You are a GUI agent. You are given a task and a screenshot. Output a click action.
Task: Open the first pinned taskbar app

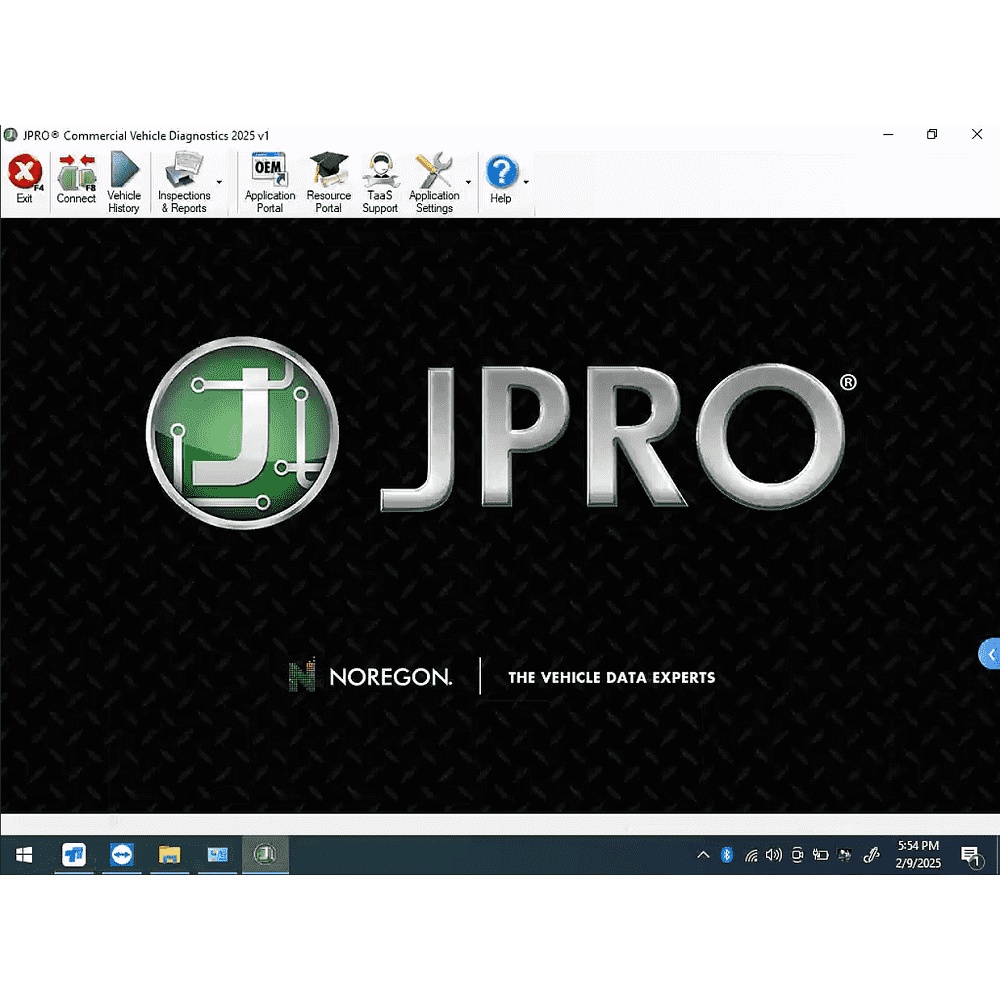74,855
